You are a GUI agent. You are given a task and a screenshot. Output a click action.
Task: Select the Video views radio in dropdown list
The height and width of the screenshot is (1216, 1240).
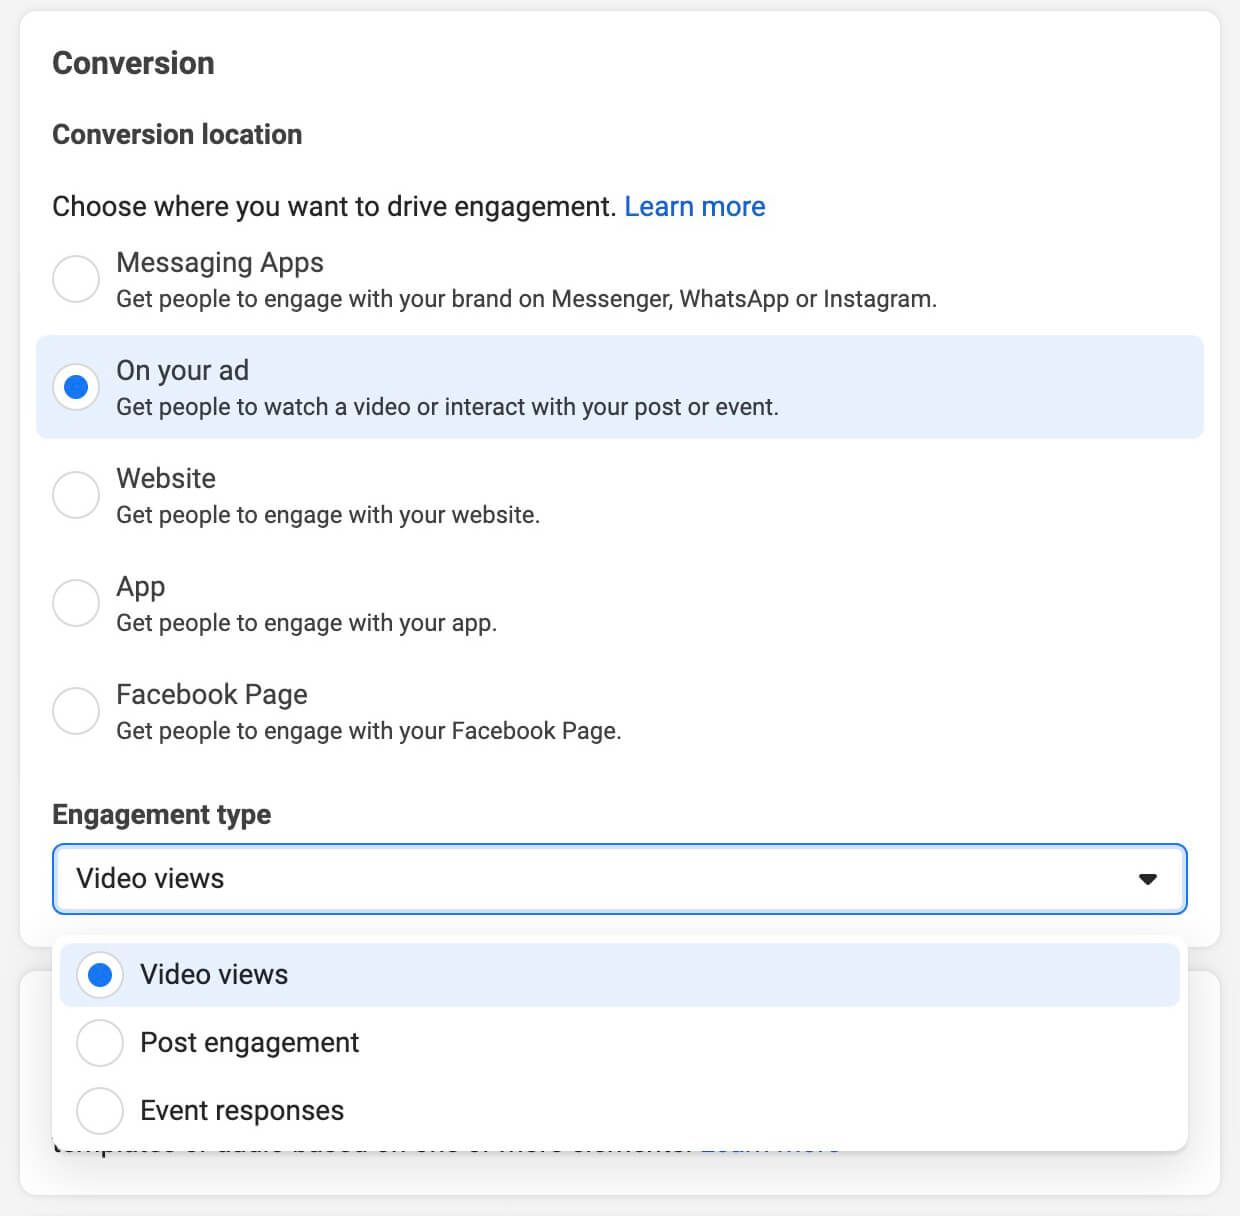point(100,975)
